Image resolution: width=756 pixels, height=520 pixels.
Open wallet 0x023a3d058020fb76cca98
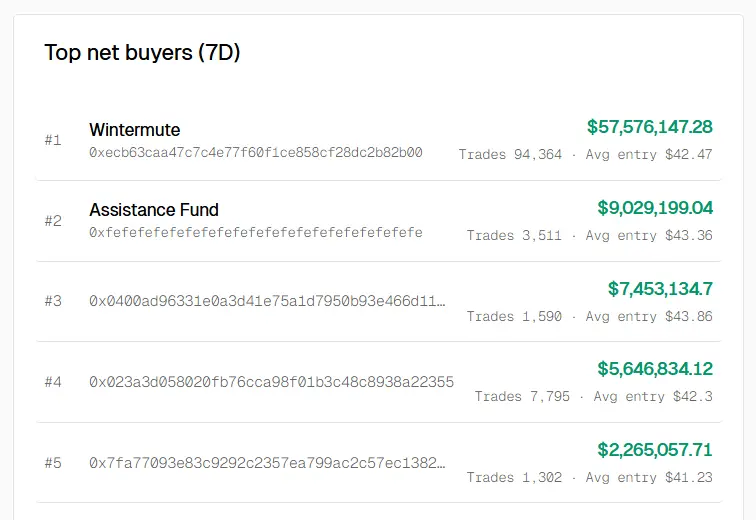point(271,382)
